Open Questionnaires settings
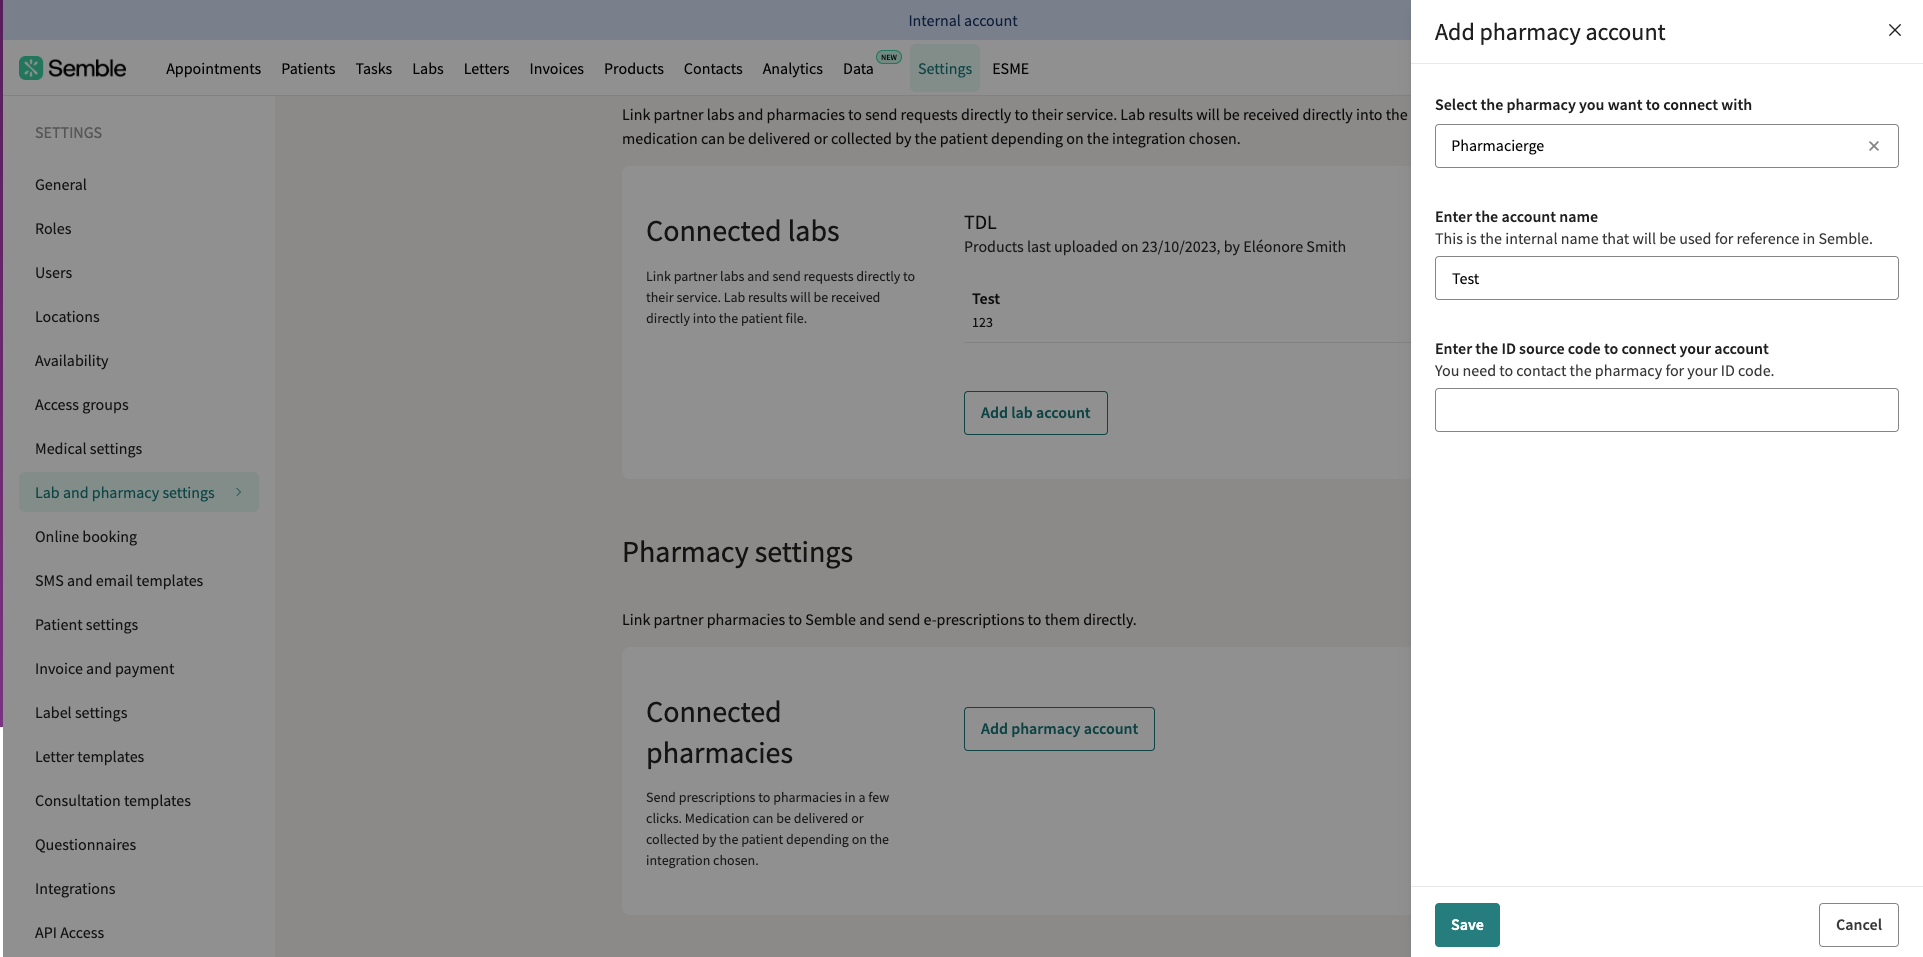The height and width of the screenshot is (957, 1923). 85,844
